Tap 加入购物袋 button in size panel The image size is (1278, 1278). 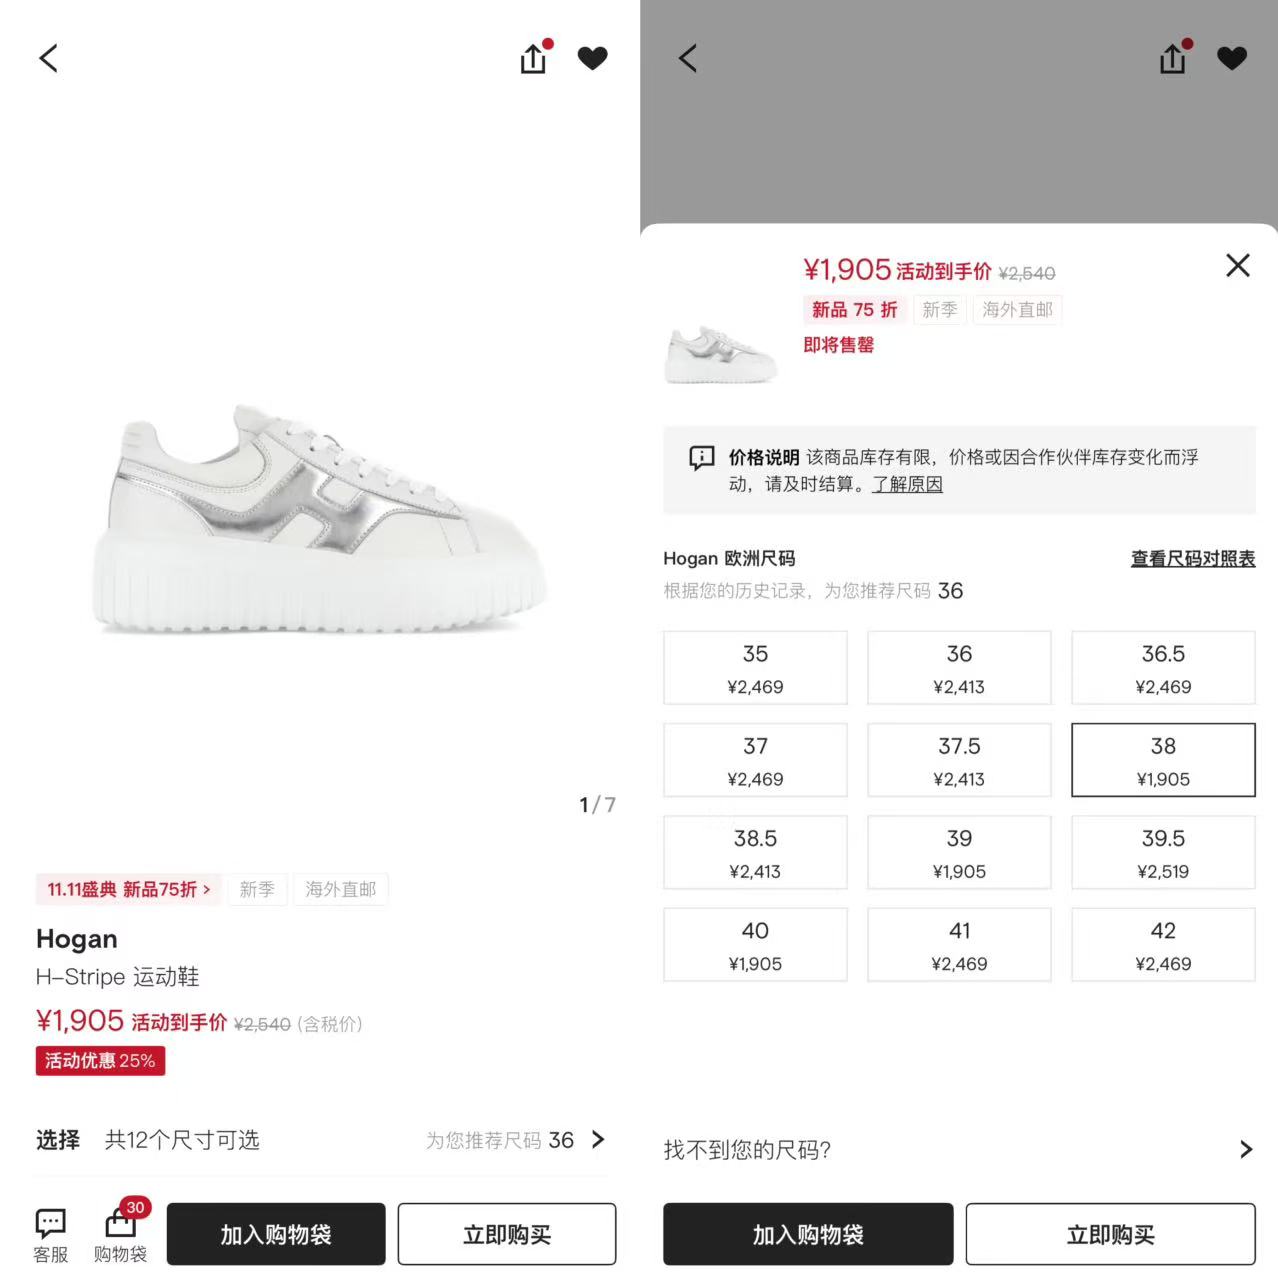[808, 1235]
